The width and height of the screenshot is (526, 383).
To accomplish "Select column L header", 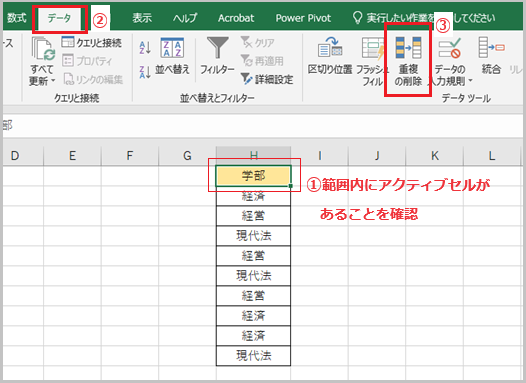I will coord(492,156).
